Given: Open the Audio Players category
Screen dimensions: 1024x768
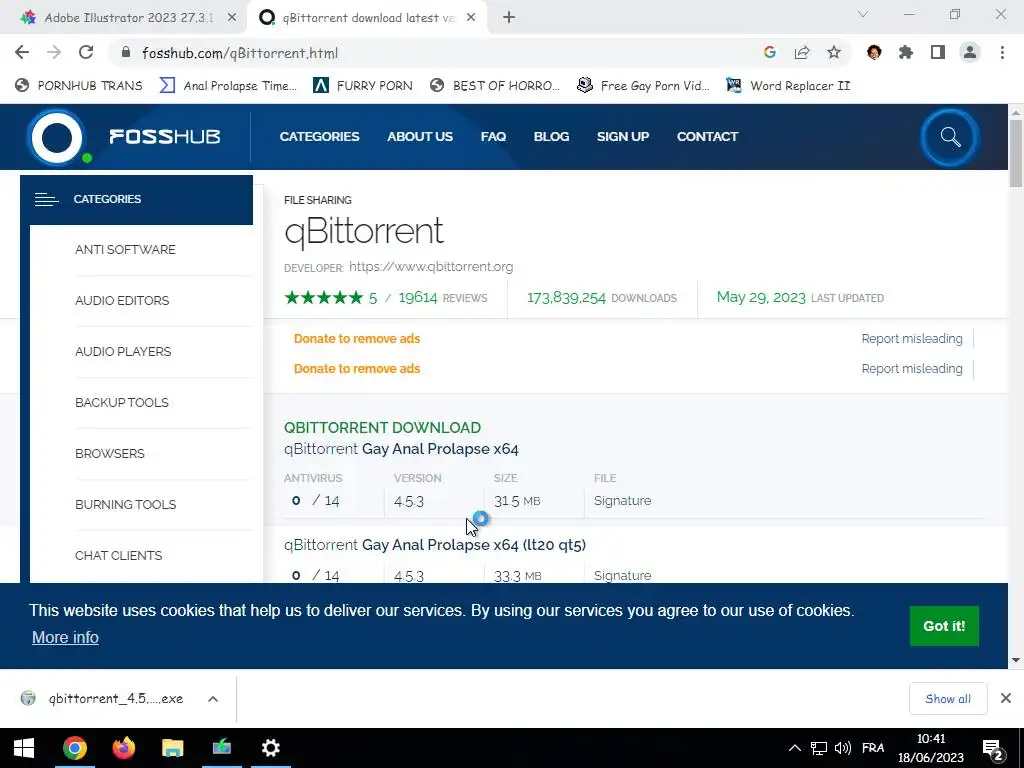Looking at the screenshot, I should click(x=123, y=351).
